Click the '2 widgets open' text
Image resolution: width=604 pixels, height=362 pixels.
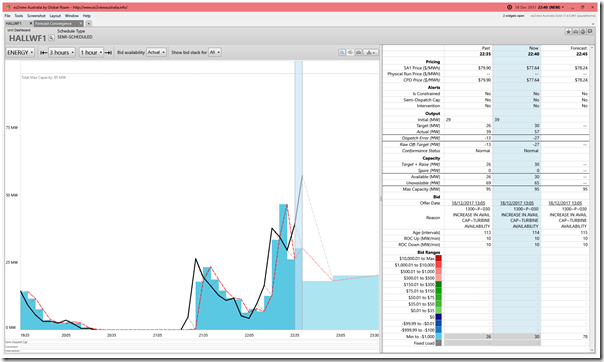point(513,16)
